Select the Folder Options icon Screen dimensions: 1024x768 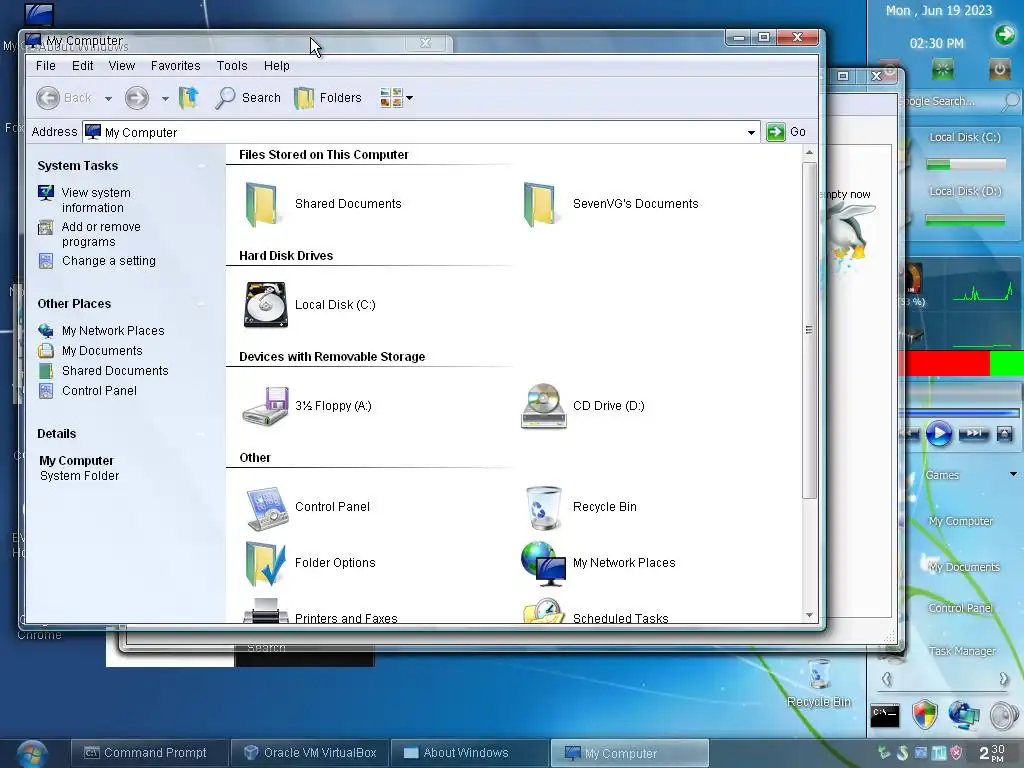tap(265, 563)
